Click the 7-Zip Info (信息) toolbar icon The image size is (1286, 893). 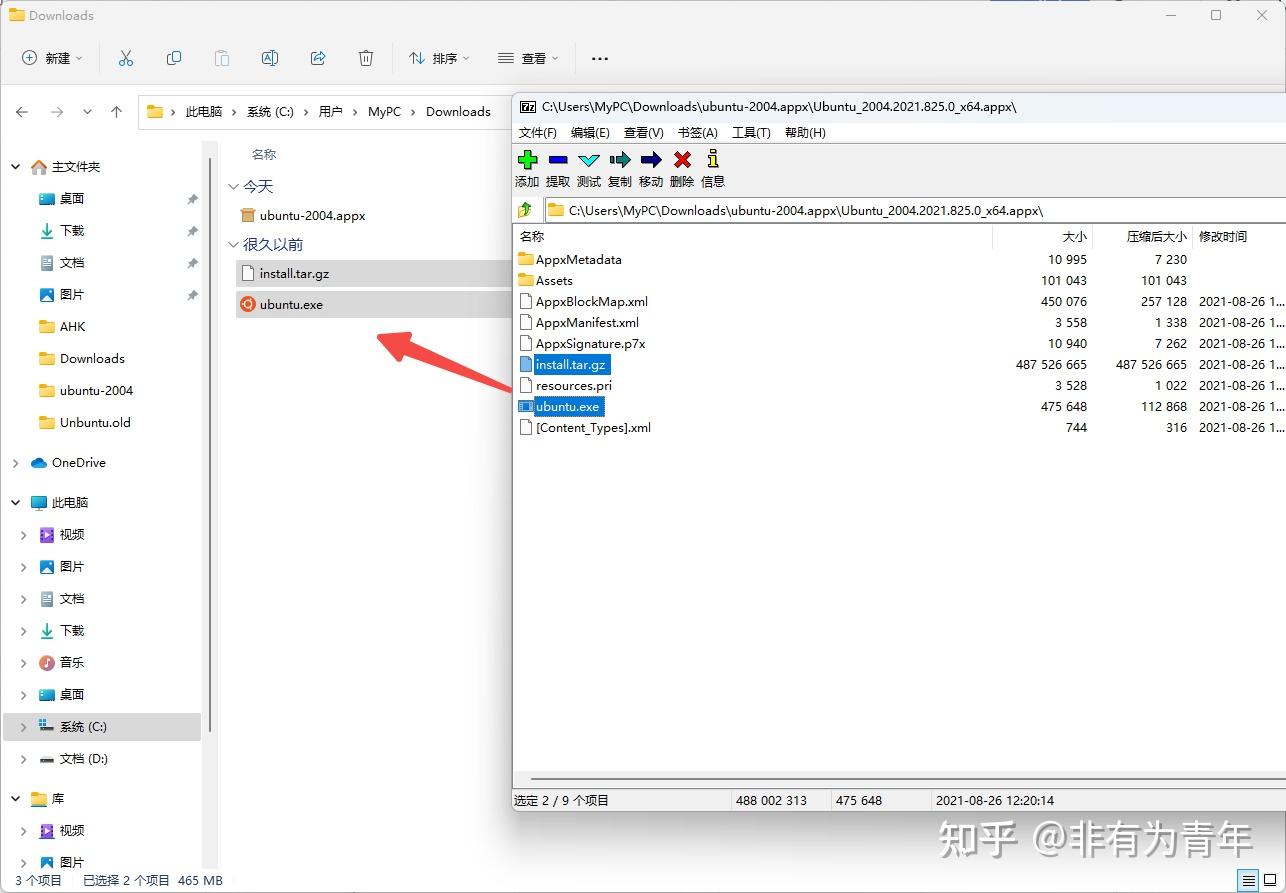pyautogui.click(x=712, y=159)
